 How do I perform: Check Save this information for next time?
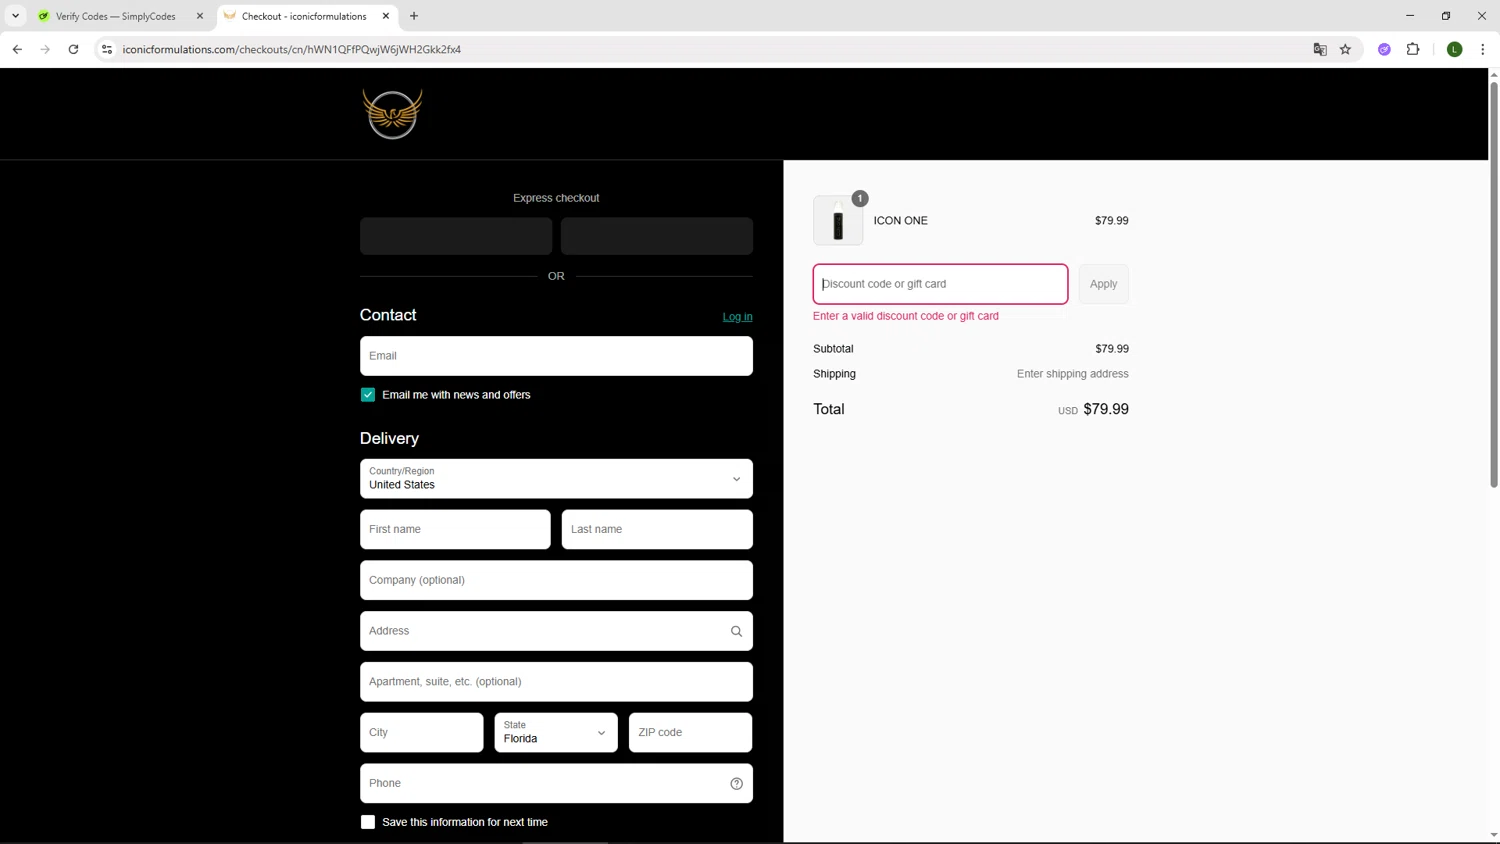click(368, 822)
